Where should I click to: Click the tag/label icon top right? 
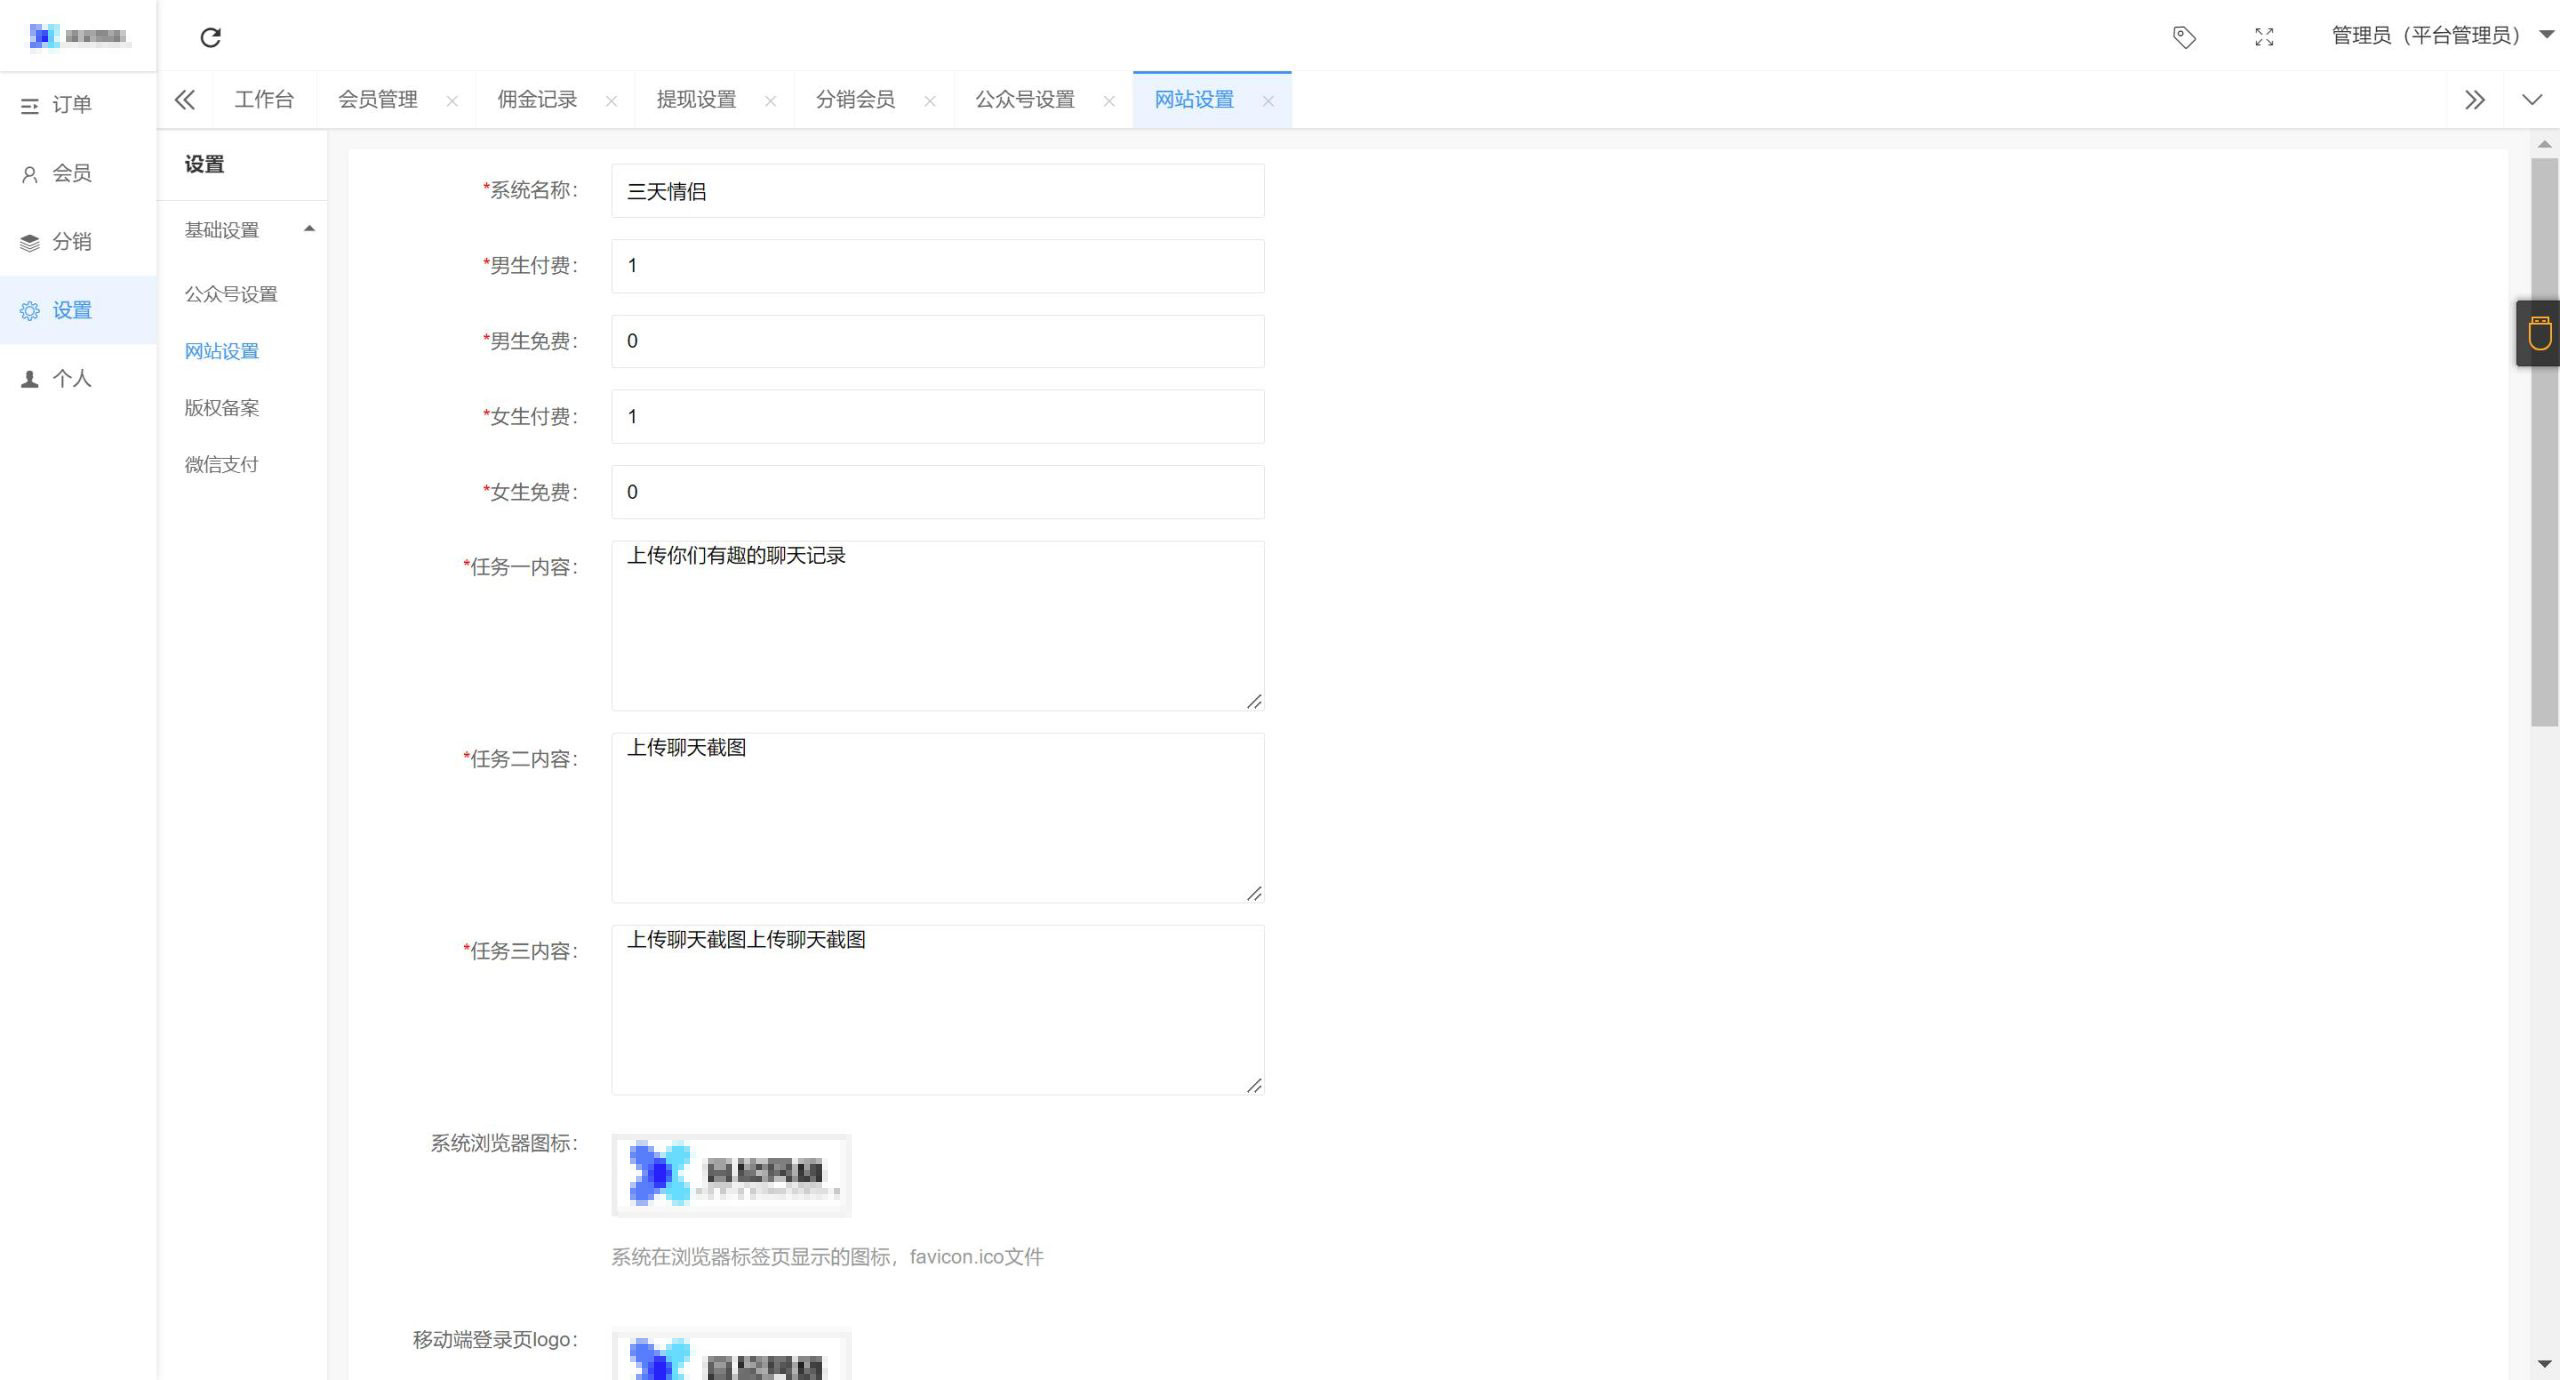[x=2186, y=34]
